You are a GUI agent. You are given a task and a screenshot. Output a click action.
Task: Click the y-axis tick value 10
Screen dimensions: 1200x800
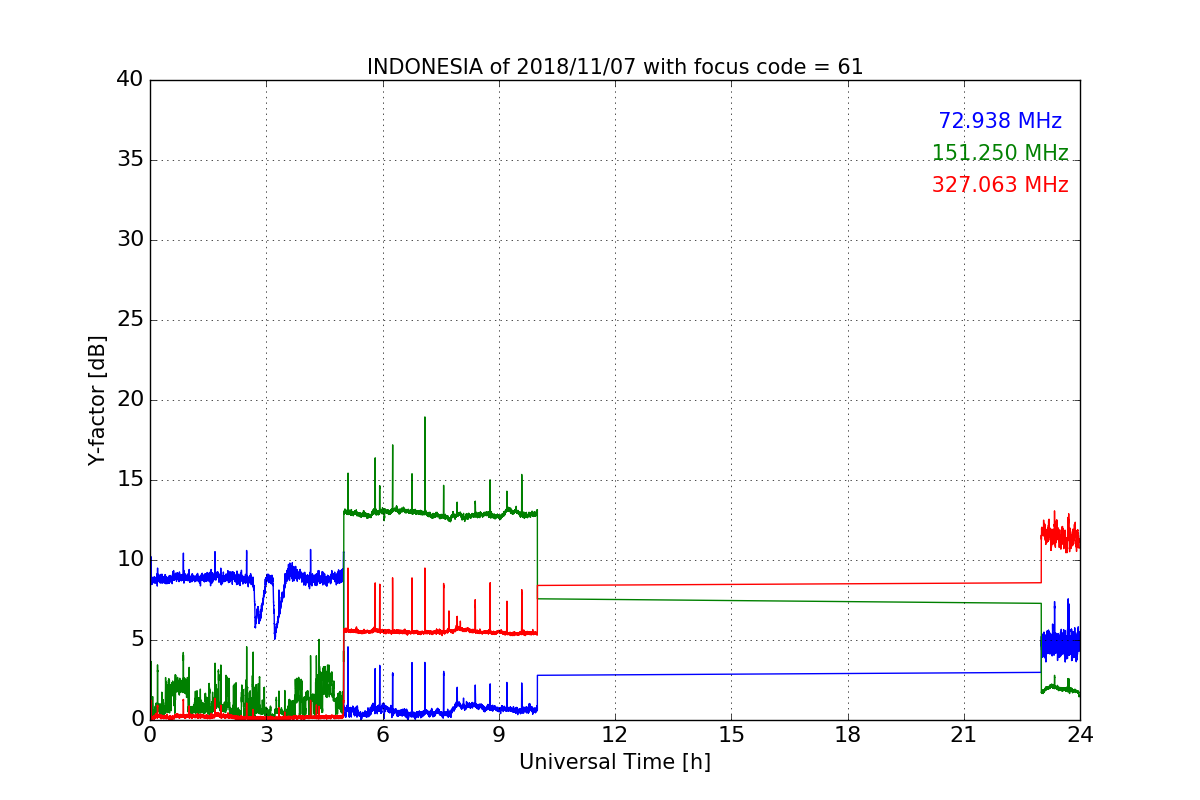coord(130,560)
